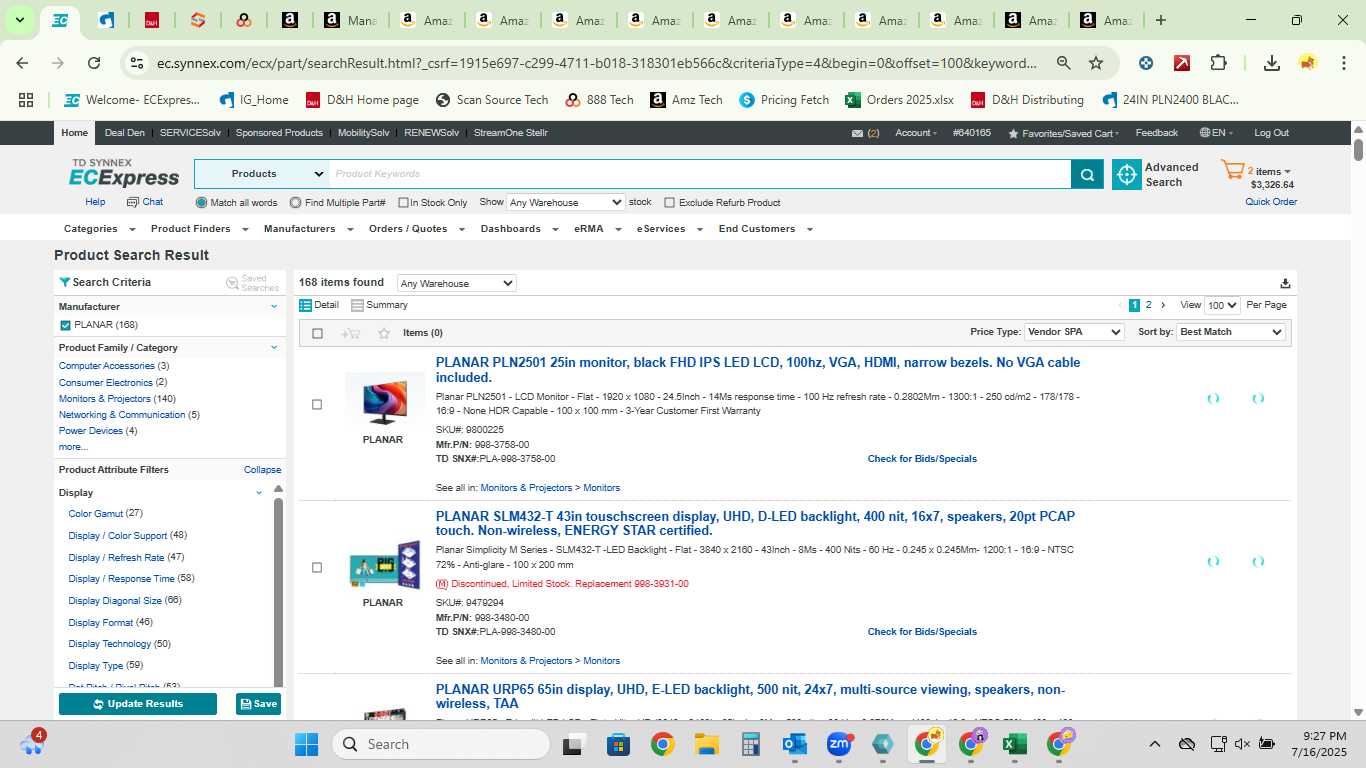
Task: Click the magnifier search button beside Product Keywords
Action: coord(1087,174)
